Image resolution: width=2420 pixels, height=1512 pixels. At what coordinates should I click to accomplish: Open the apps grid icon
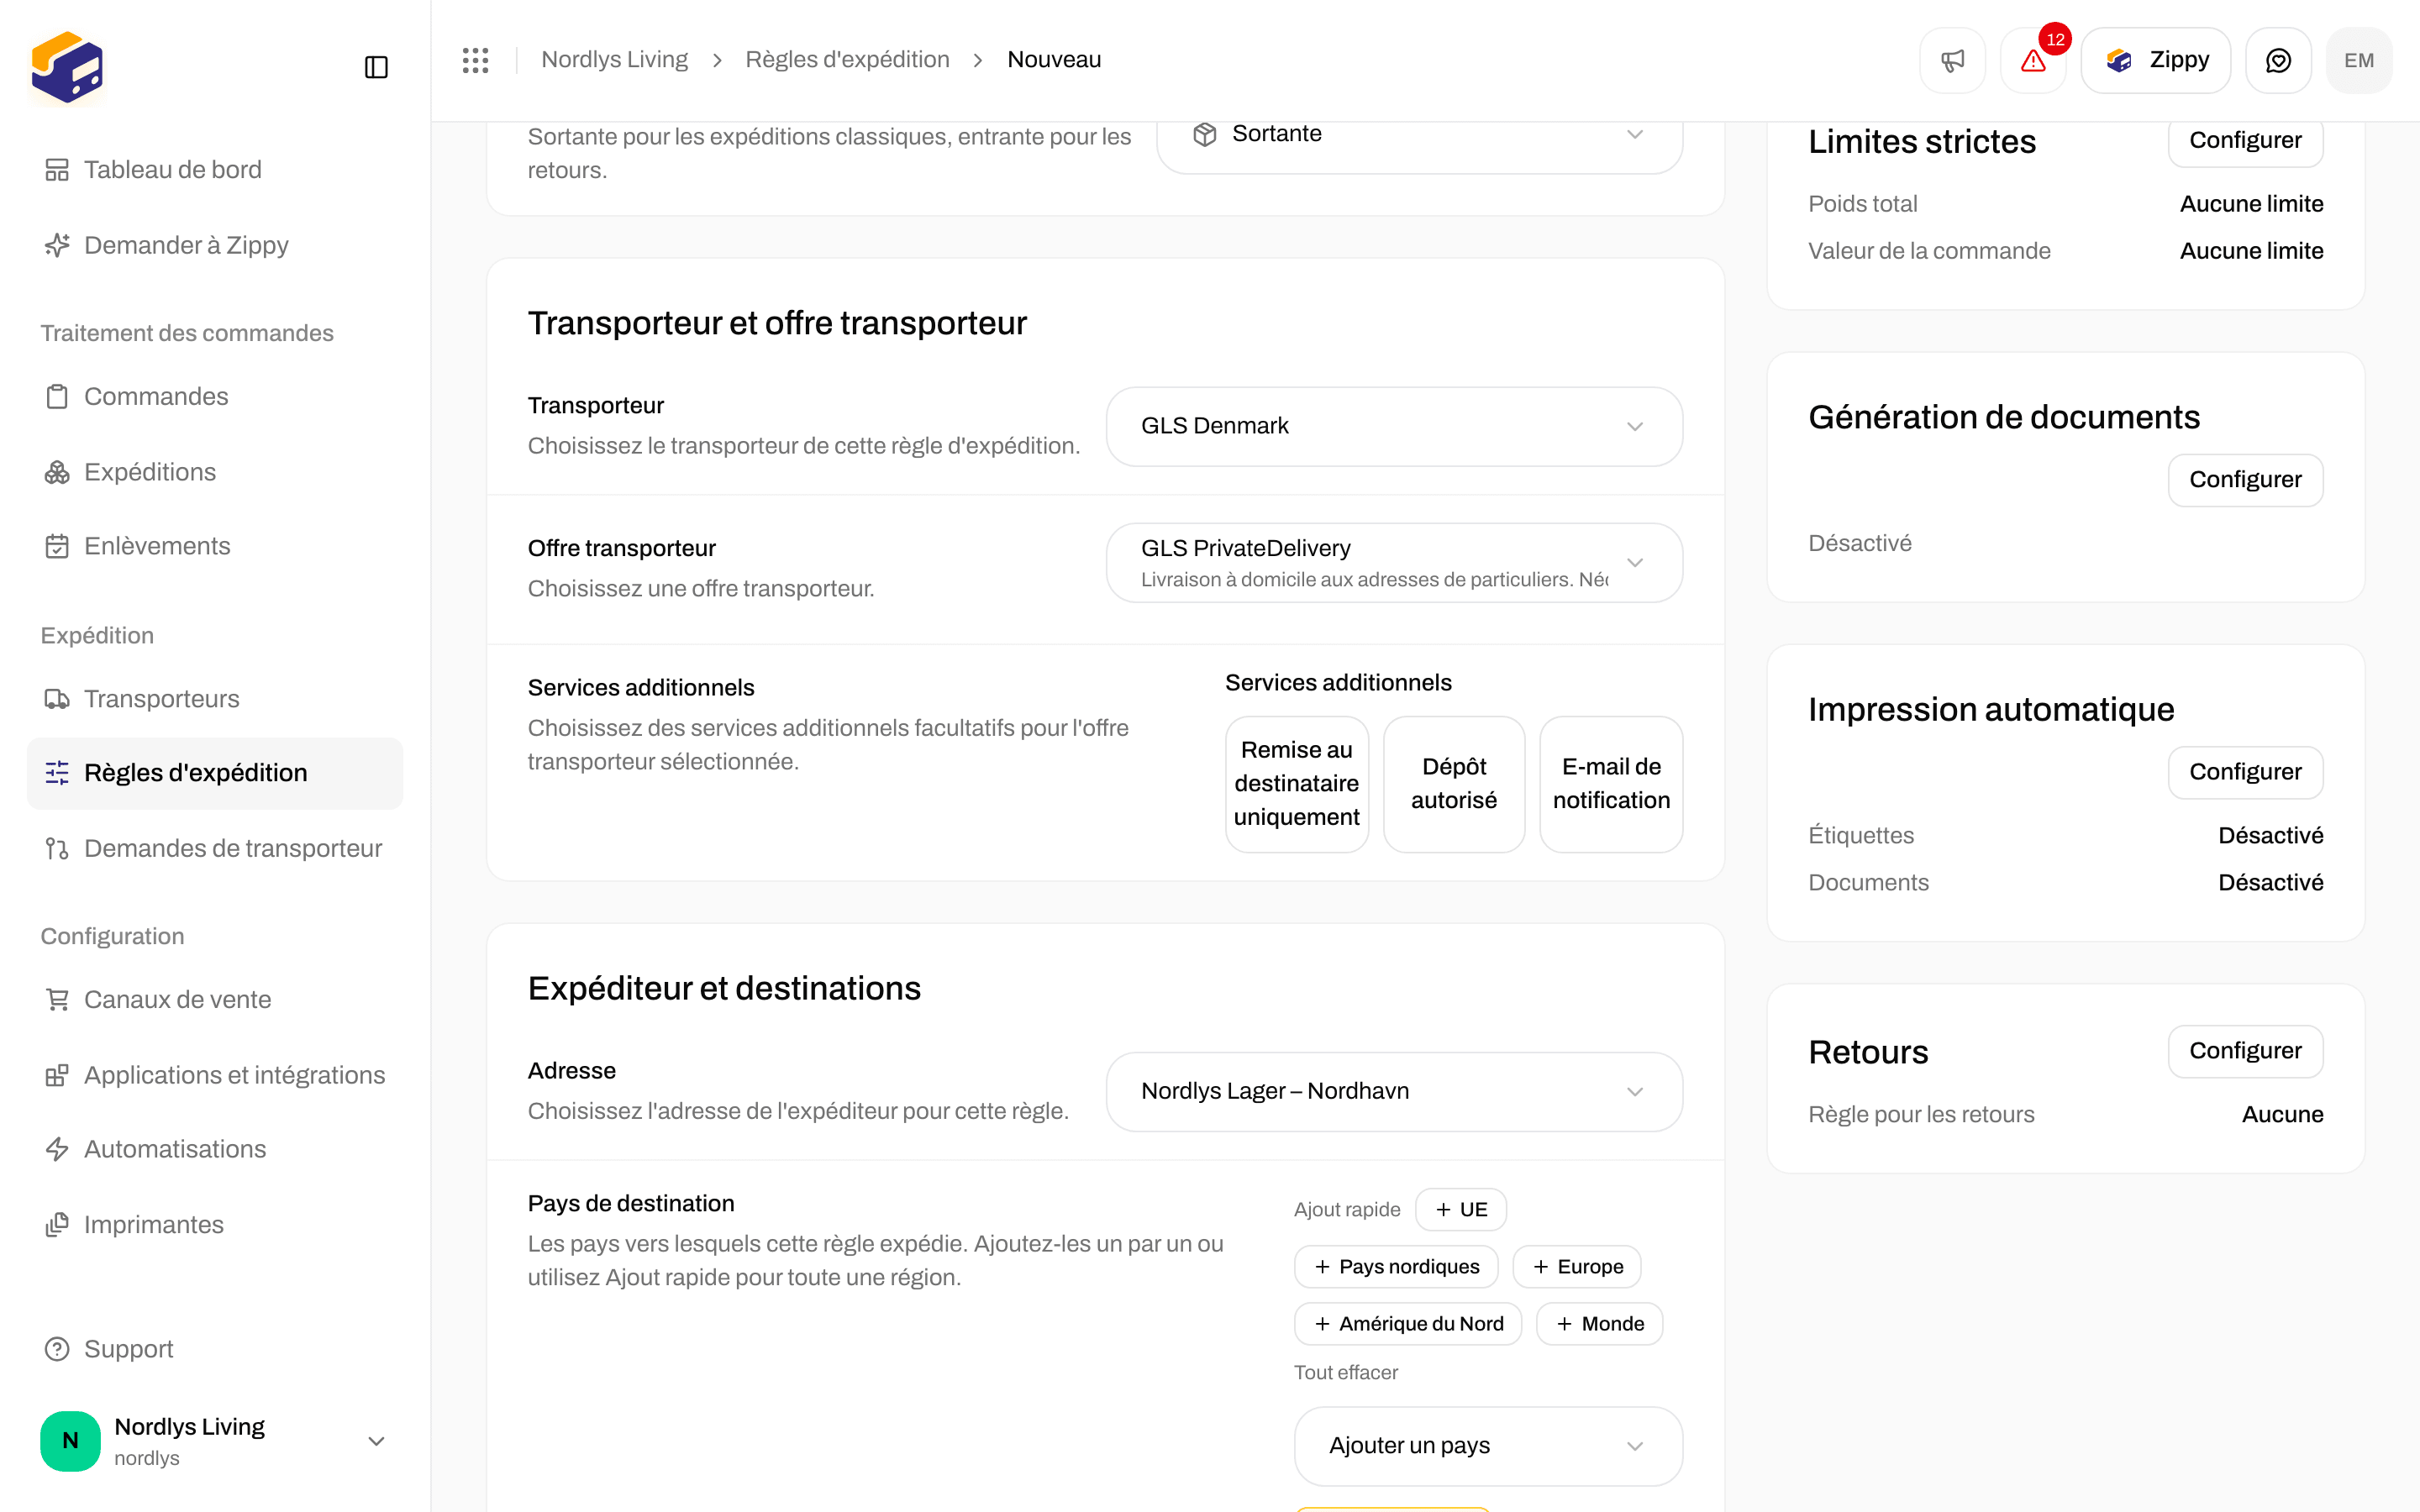pos(476,60)
